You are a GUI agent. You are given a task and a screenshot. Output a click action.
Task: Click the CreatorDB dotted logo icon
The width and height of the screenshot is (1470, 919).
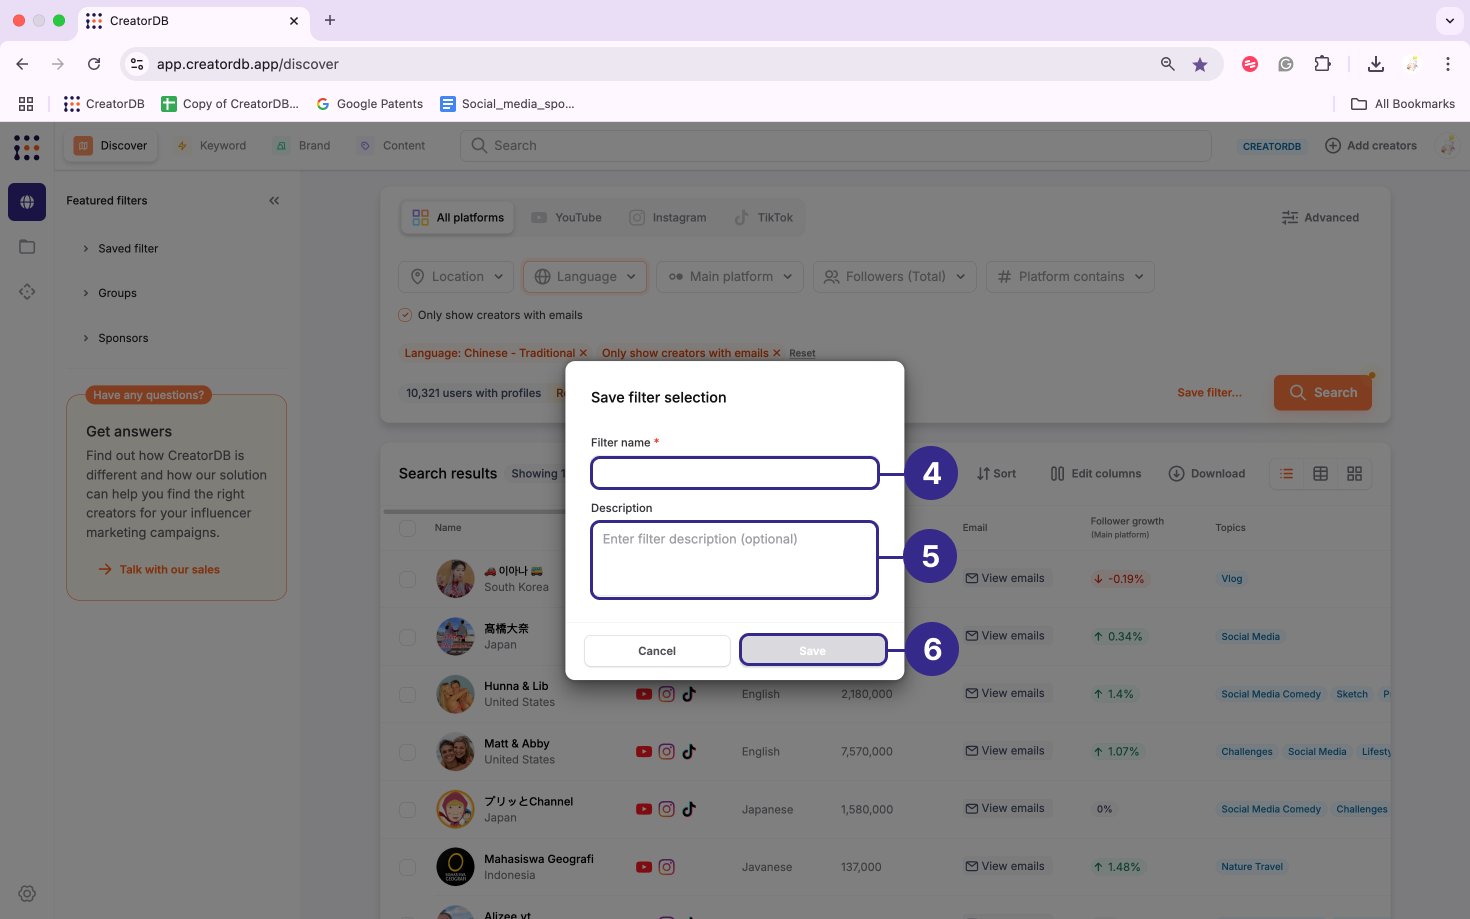(27, 147)
